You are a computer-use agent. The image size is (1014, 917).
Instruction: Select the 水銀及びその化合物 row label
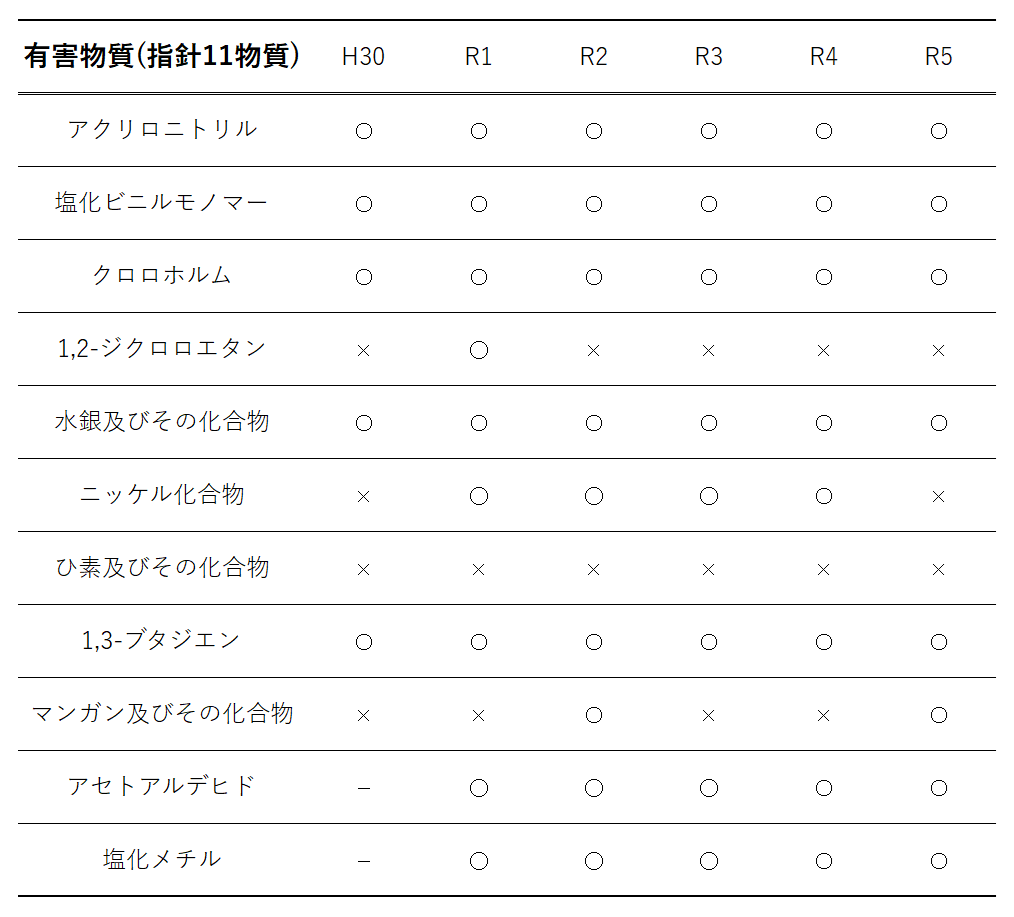[162, 421]
